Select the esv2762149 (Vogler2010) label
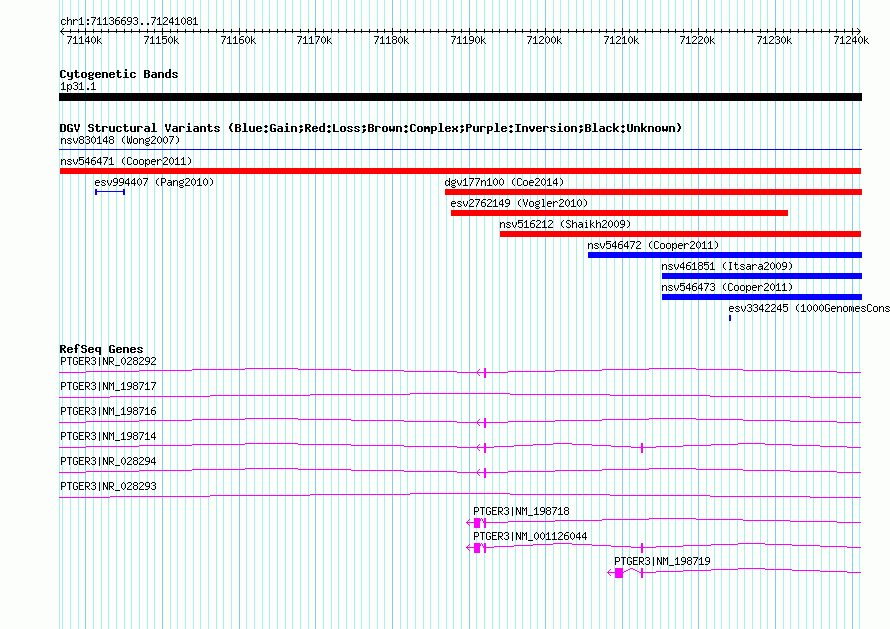Screen dimensions: 890x629 tap(519, 203)
